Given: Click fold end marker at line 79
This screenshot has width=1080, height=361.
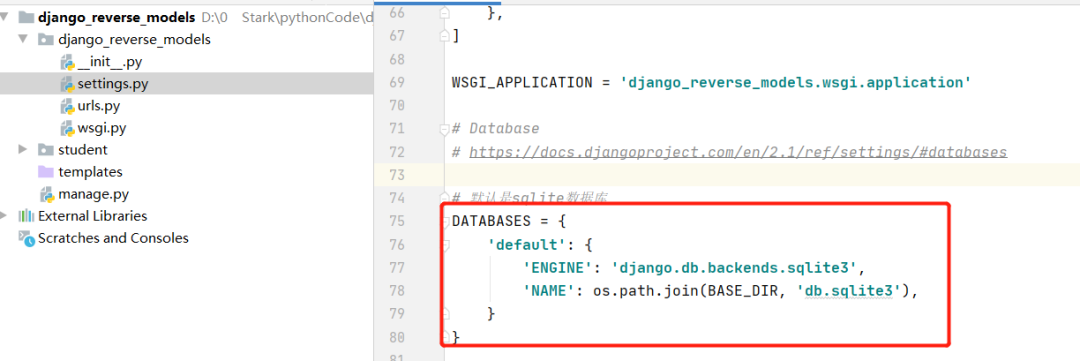Looking at the screenshot, I should [445, 313].
